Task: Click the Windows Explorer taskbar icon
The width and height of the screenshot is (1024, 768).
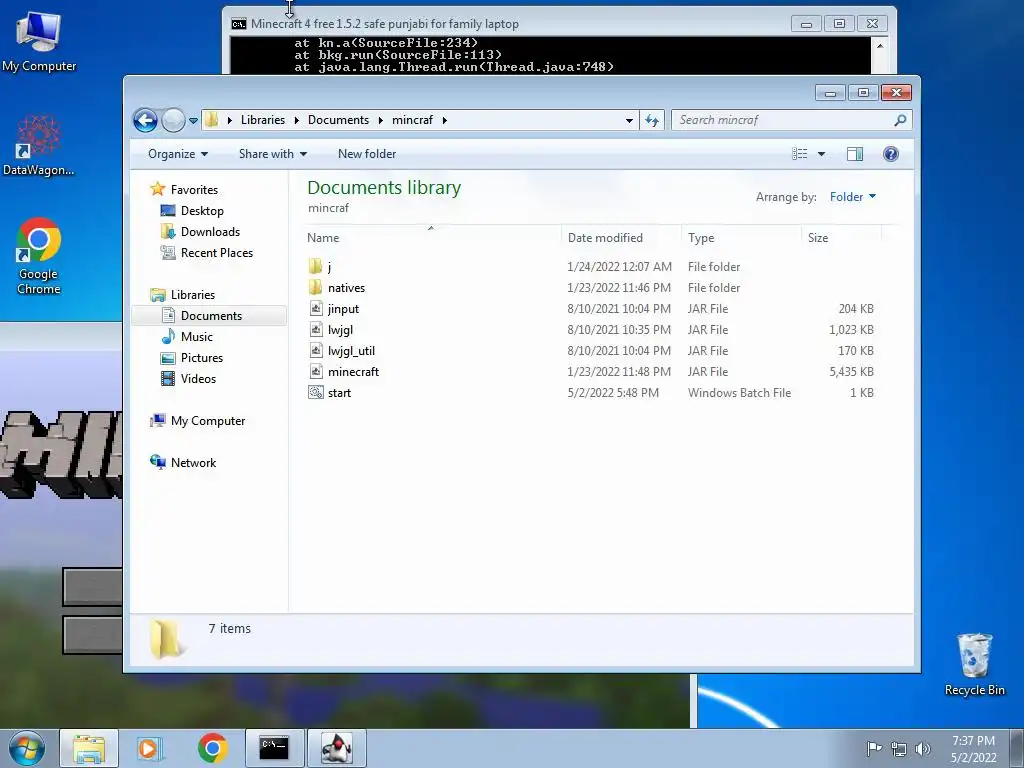Action: coord(89,748)
